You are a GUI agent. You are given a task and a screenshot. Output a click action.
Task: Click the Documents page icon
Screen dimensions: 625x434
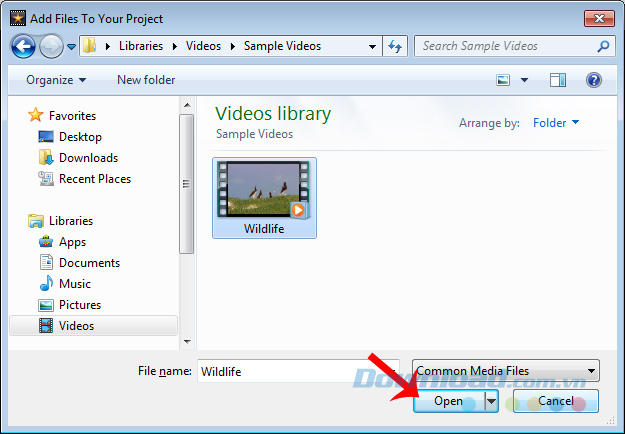(46, 262)
